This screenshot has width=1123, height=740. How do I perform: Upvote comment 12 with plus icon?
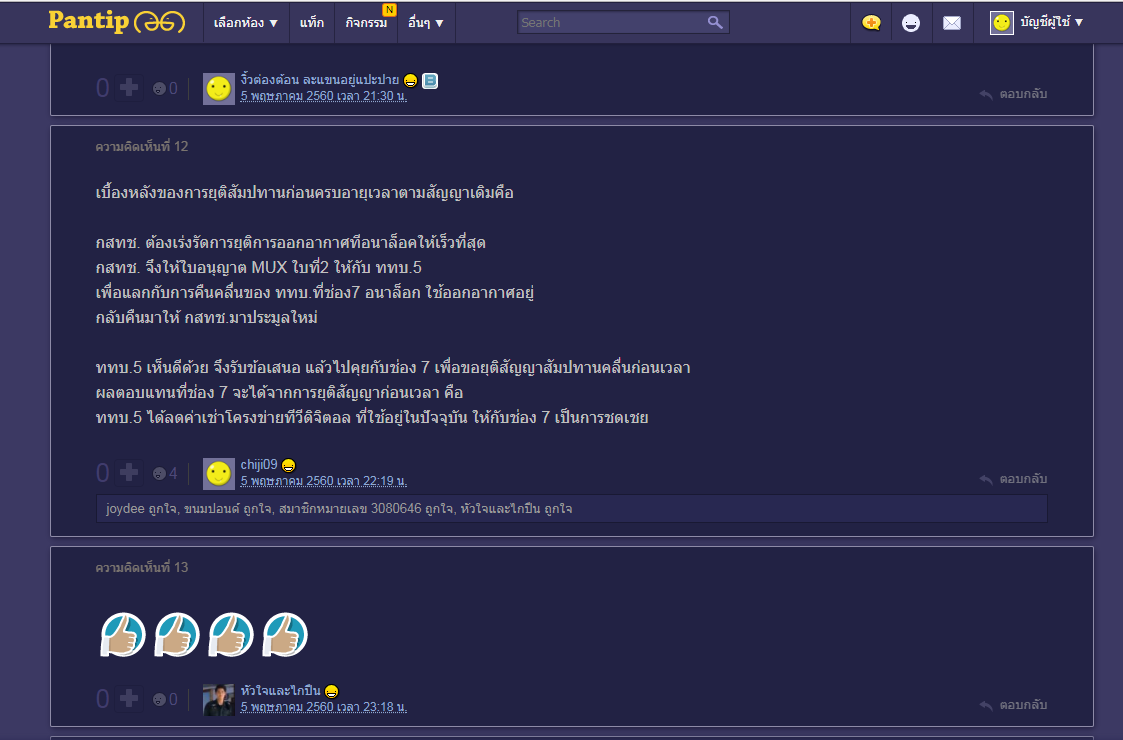pyautogui.click(x=129, y=472)
